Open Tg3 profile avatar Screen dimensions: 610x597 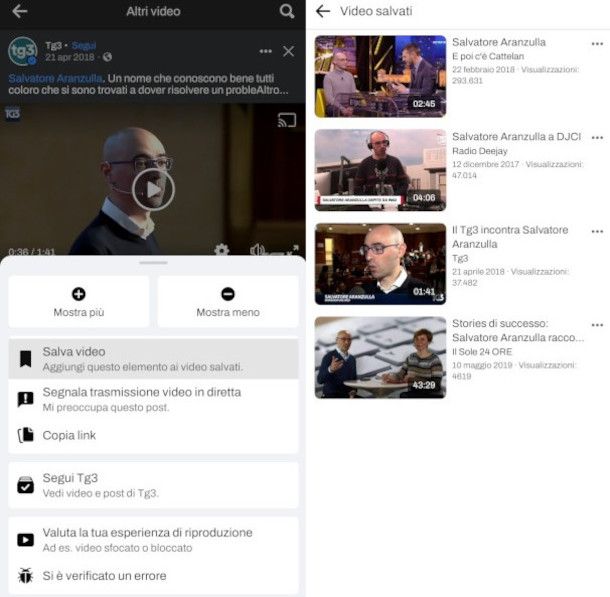coord(23,51)
